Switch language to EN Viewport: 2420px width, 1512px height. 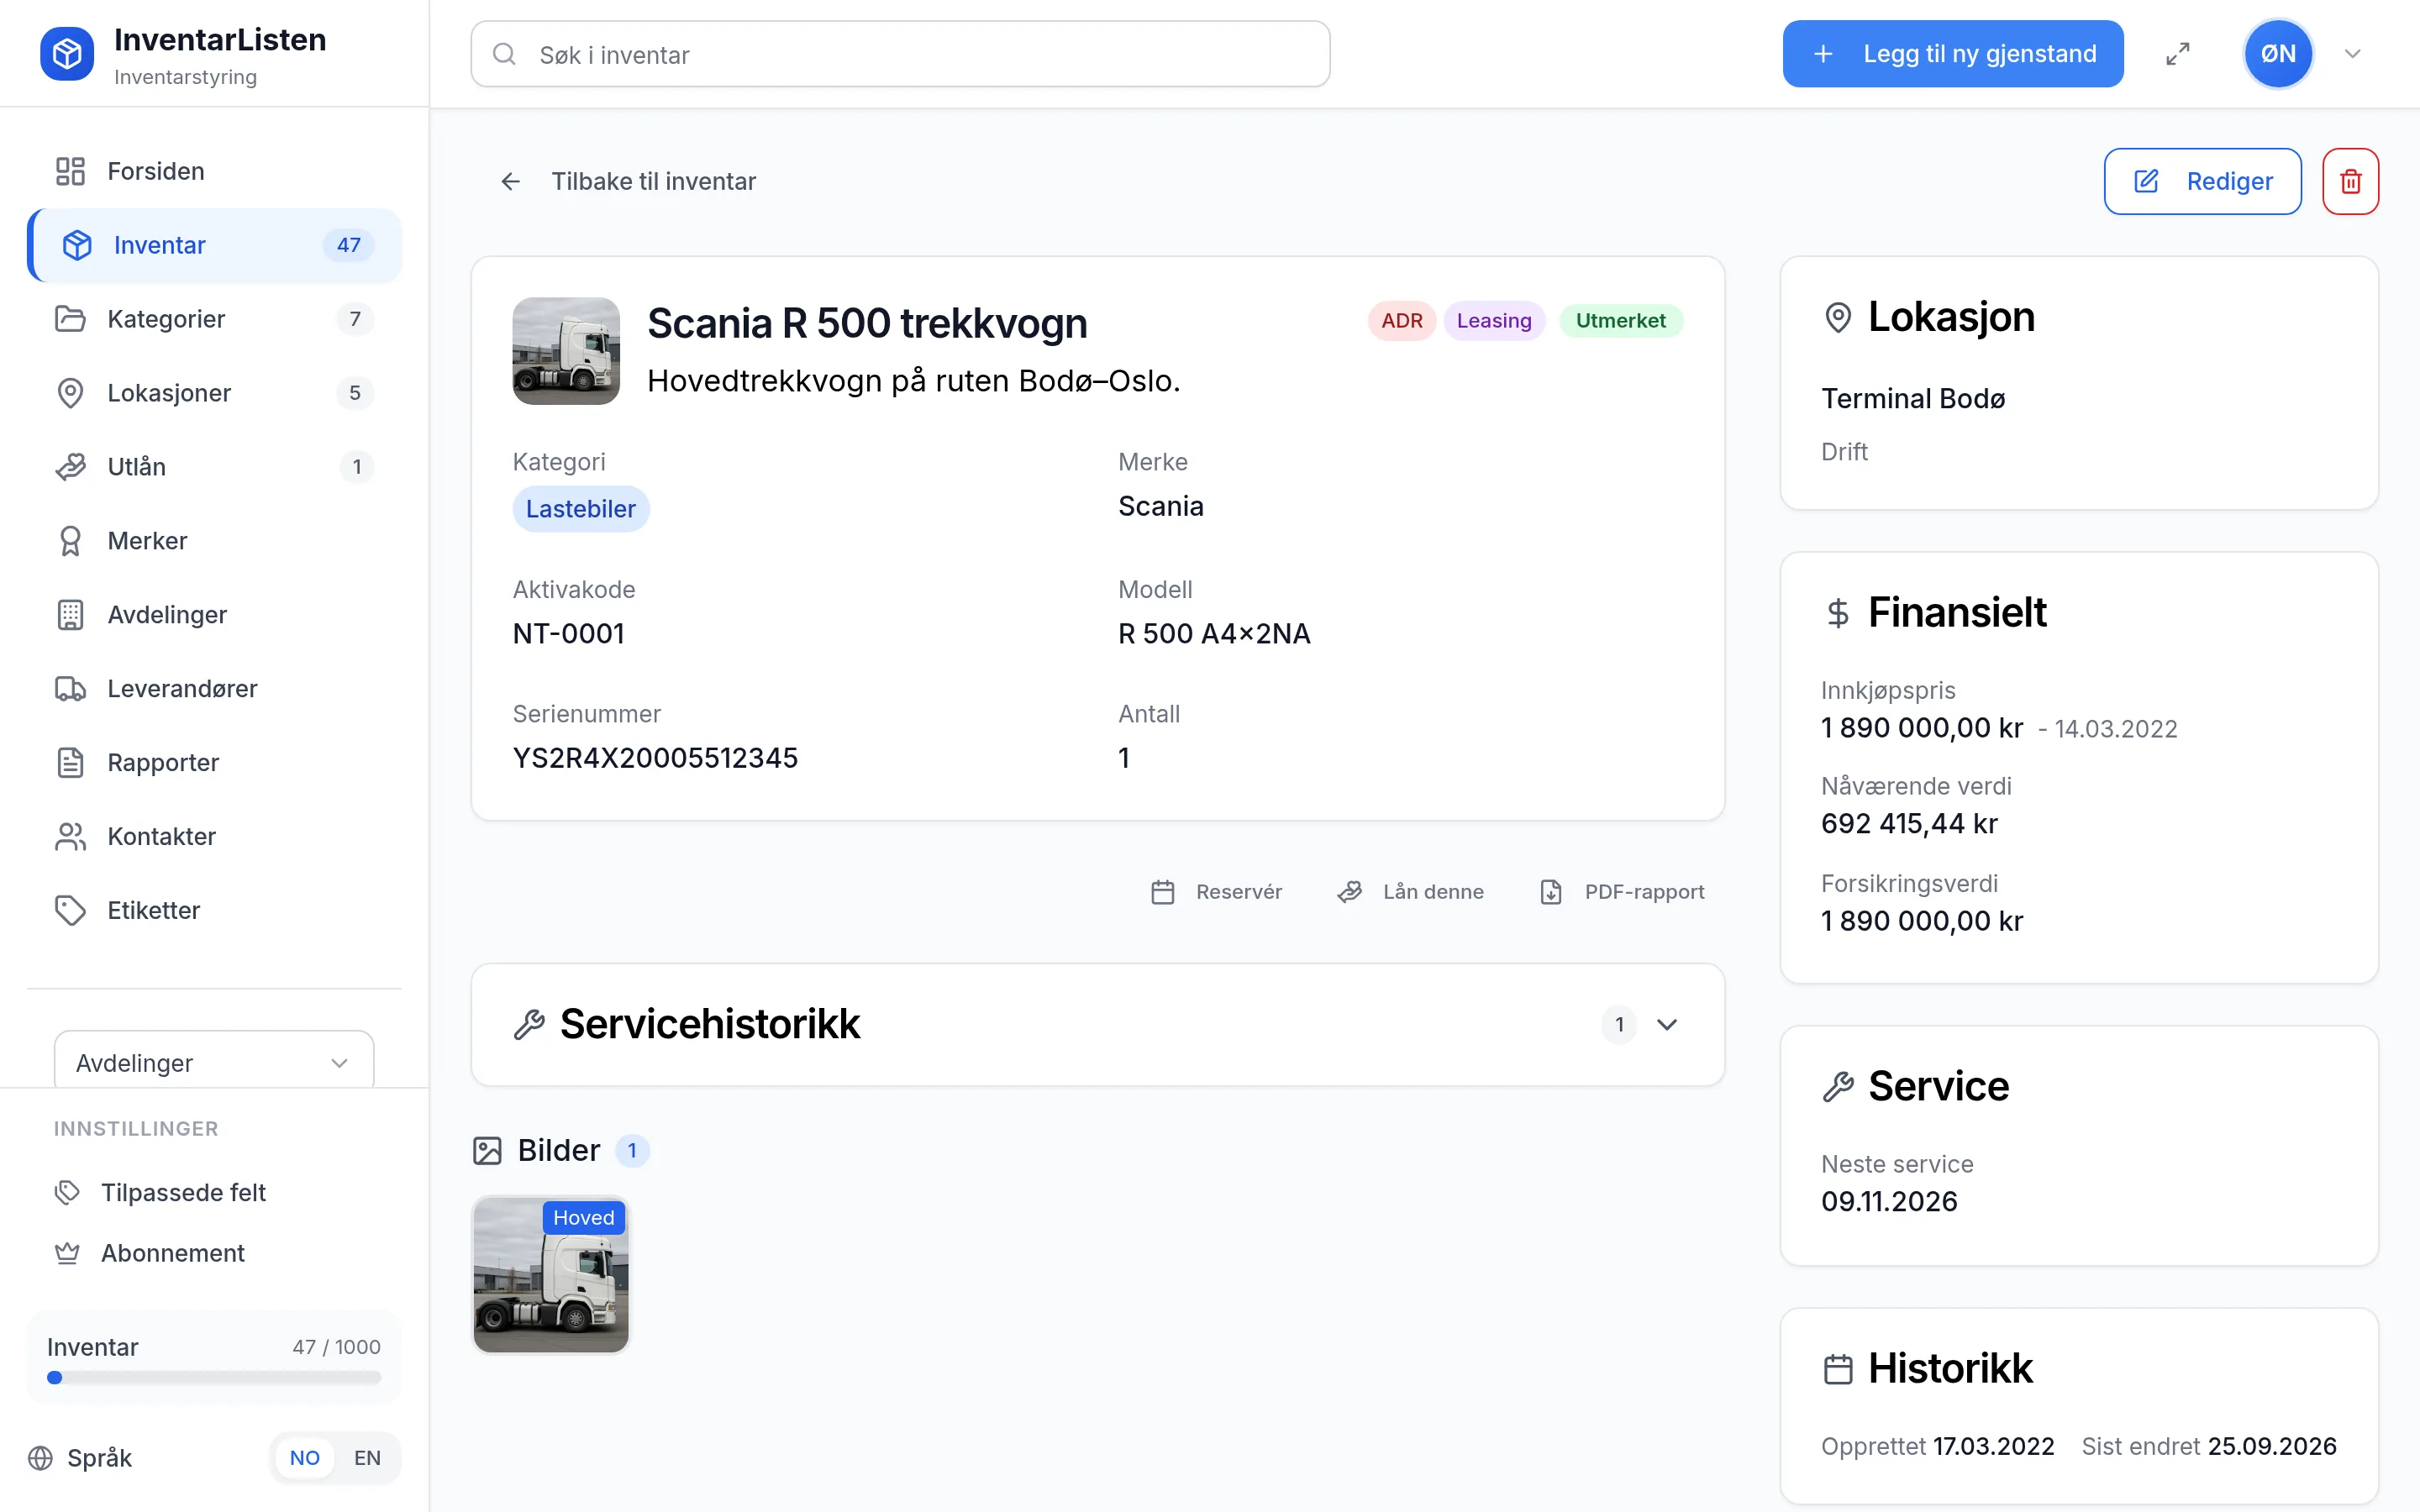pyautogui.click(x=367, y=1458)
